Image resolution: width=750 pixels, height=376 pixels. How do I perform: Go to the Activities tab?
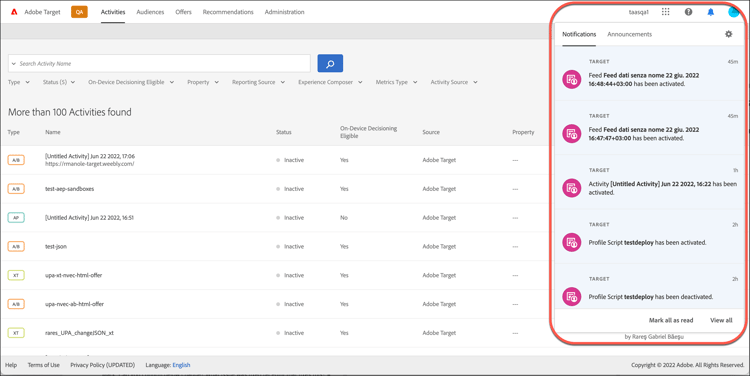point(113,12)
